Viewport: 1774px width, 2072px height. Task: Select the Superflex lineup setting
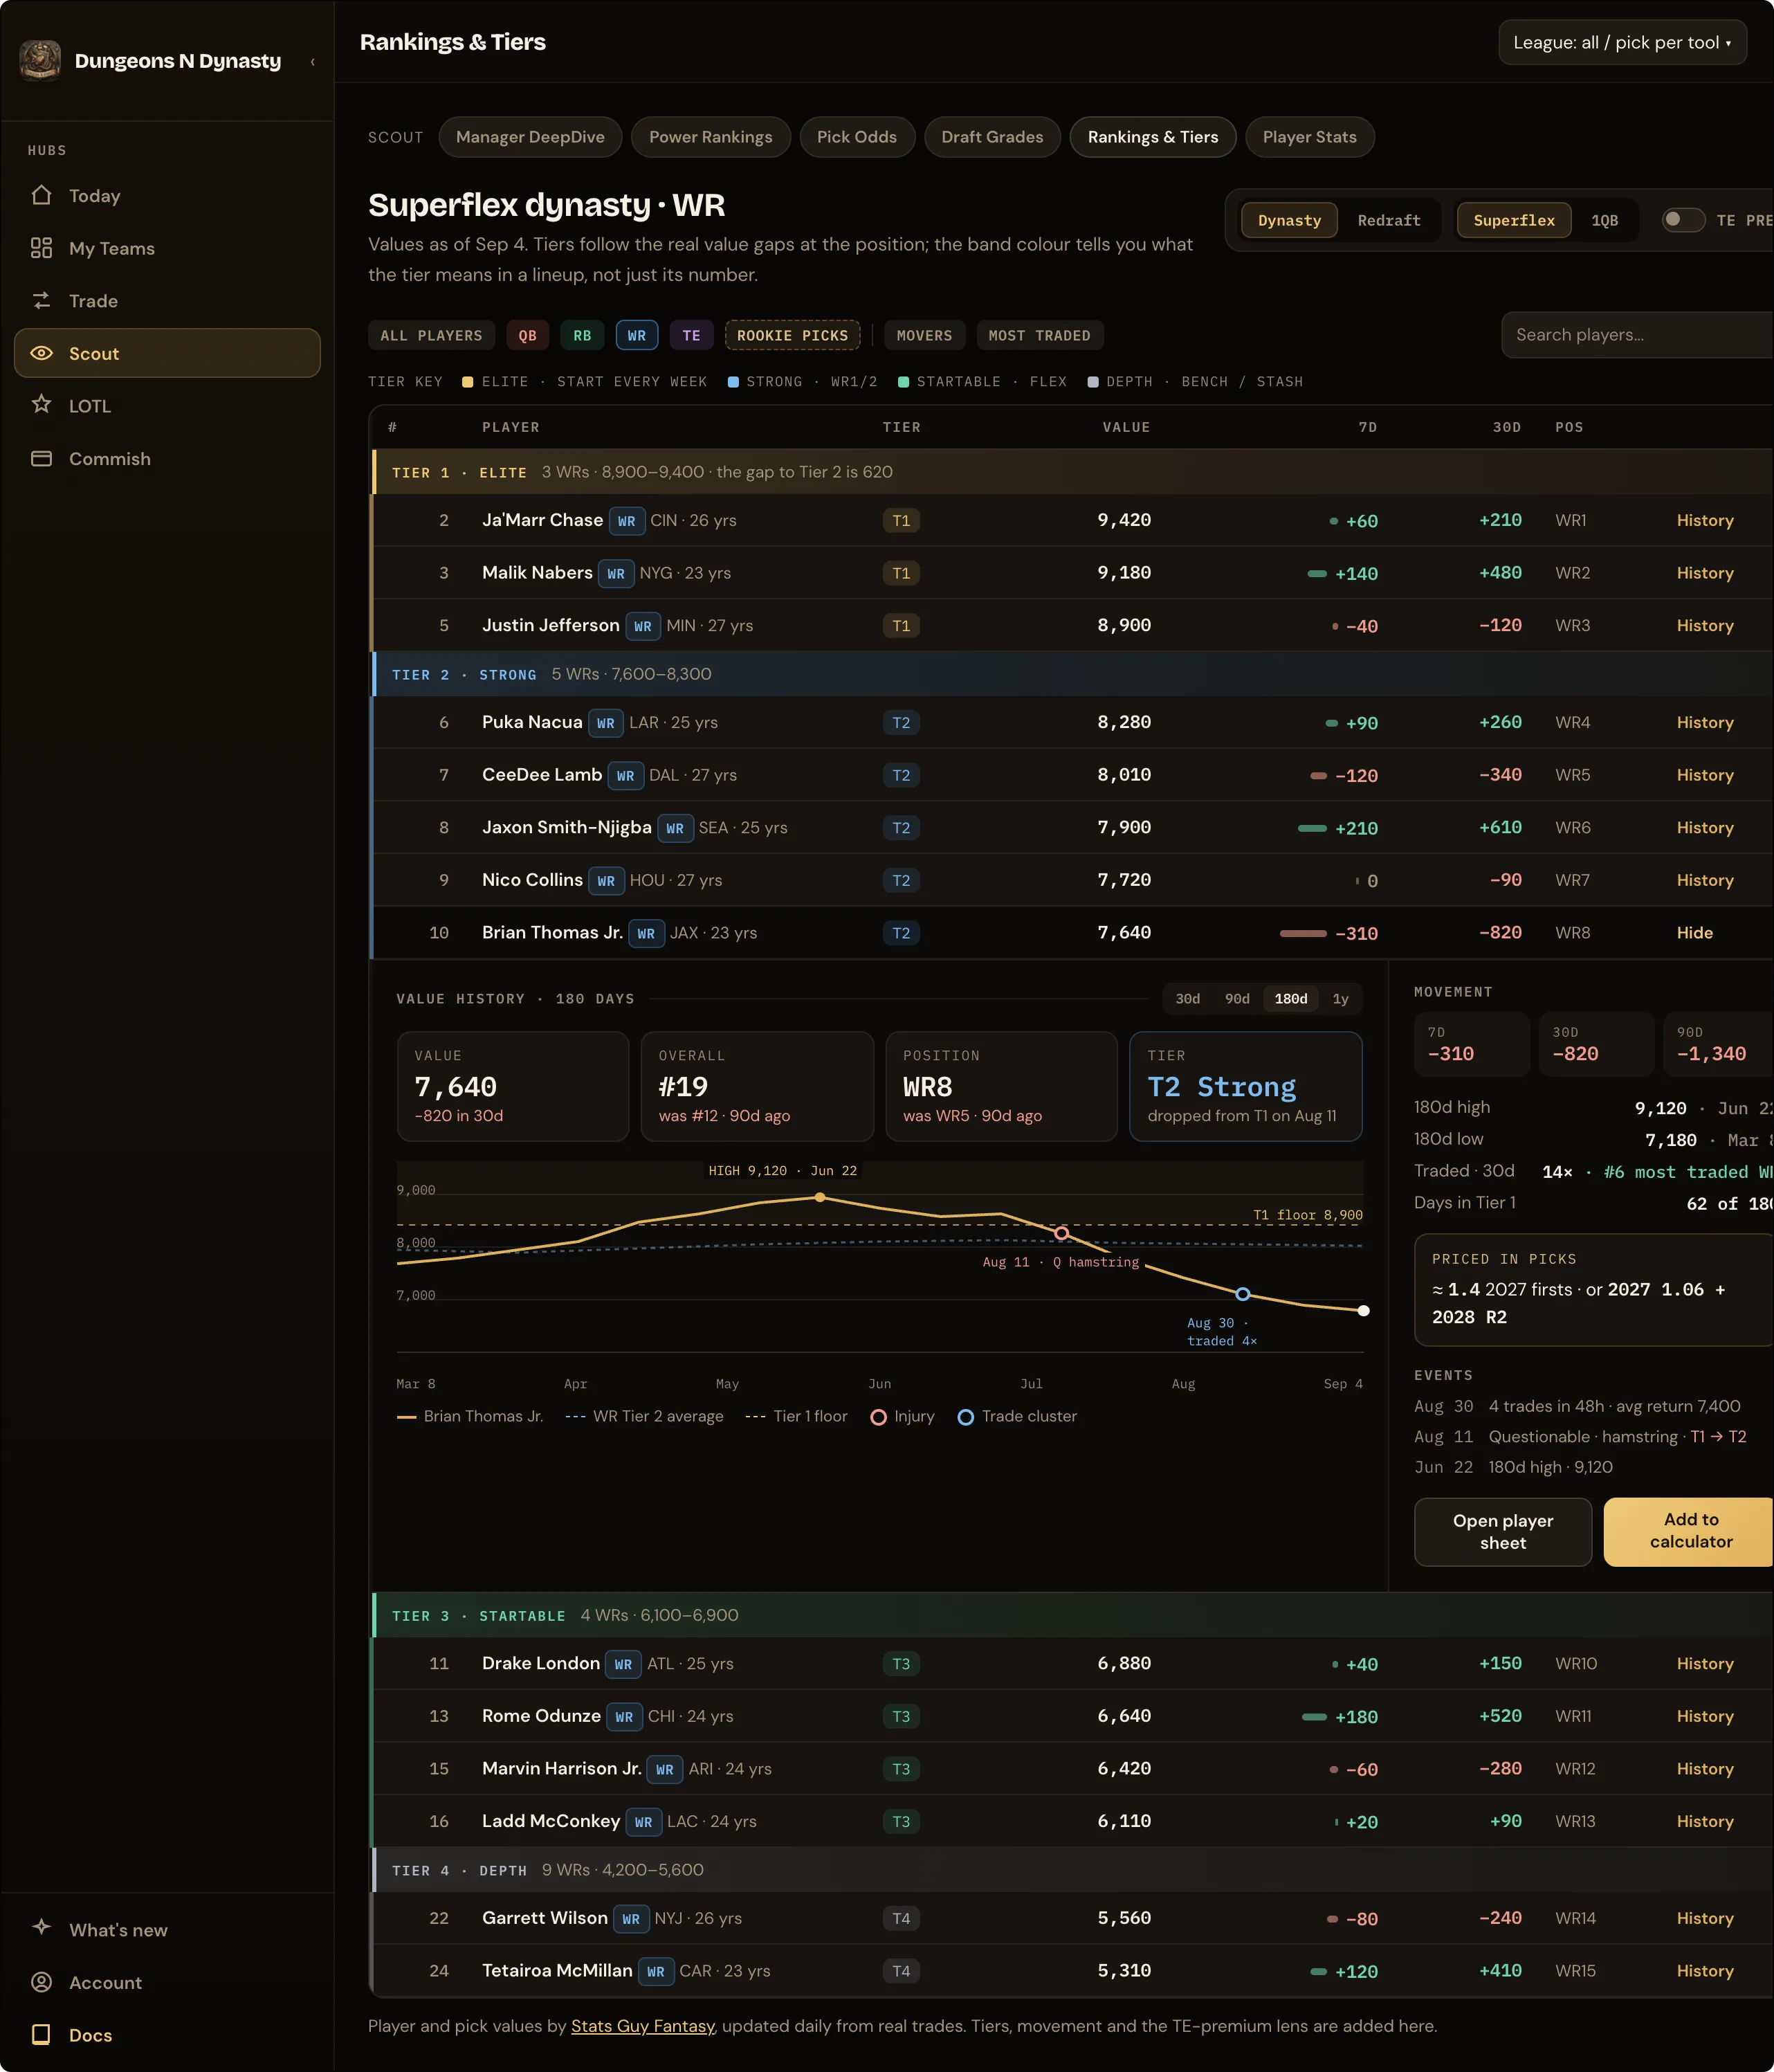point(1514,220)
